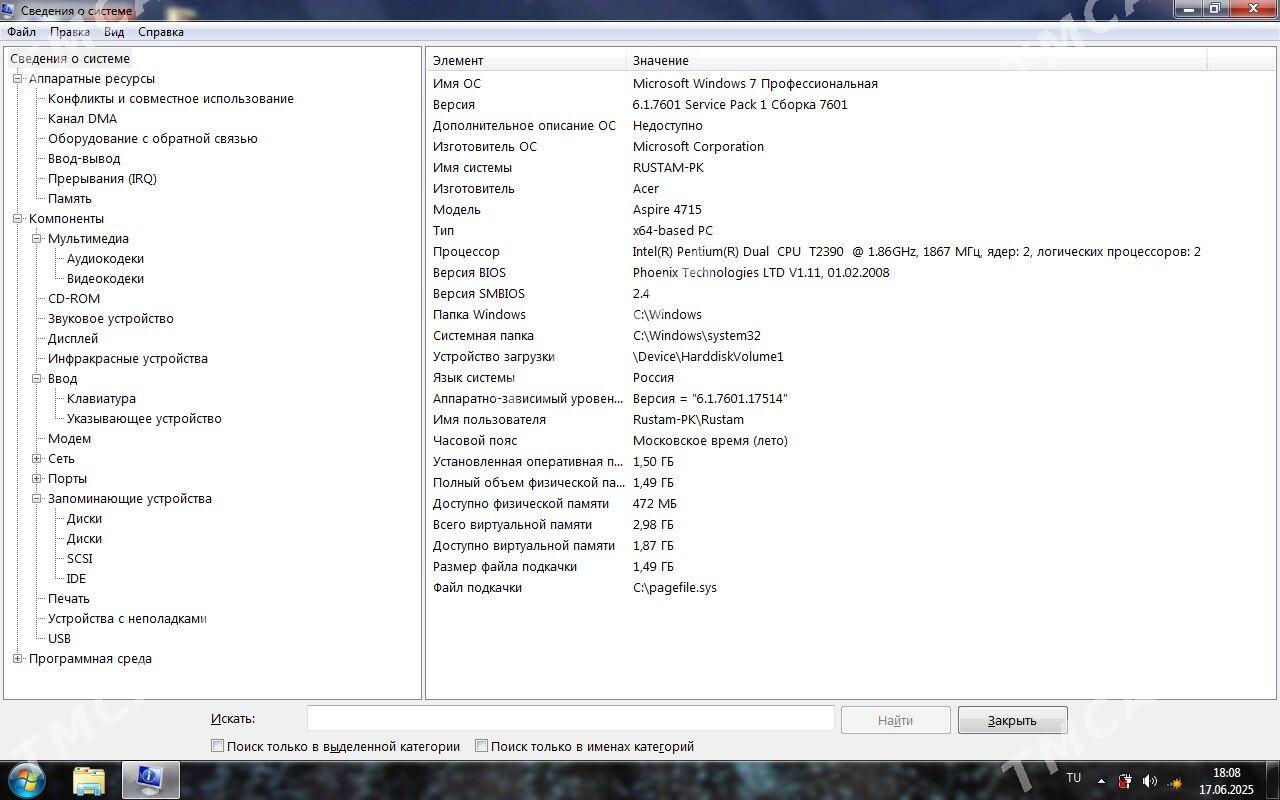Click the Найти search button
Viewport: 1280px width, 800px height.
pos(895,720)
